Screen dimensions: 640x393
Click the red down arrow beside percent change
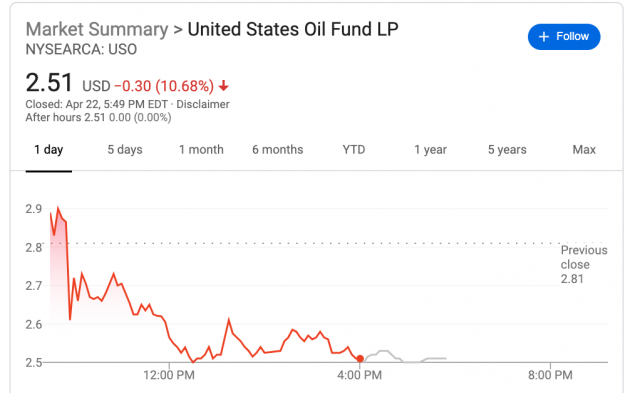[x=223, y=86]
